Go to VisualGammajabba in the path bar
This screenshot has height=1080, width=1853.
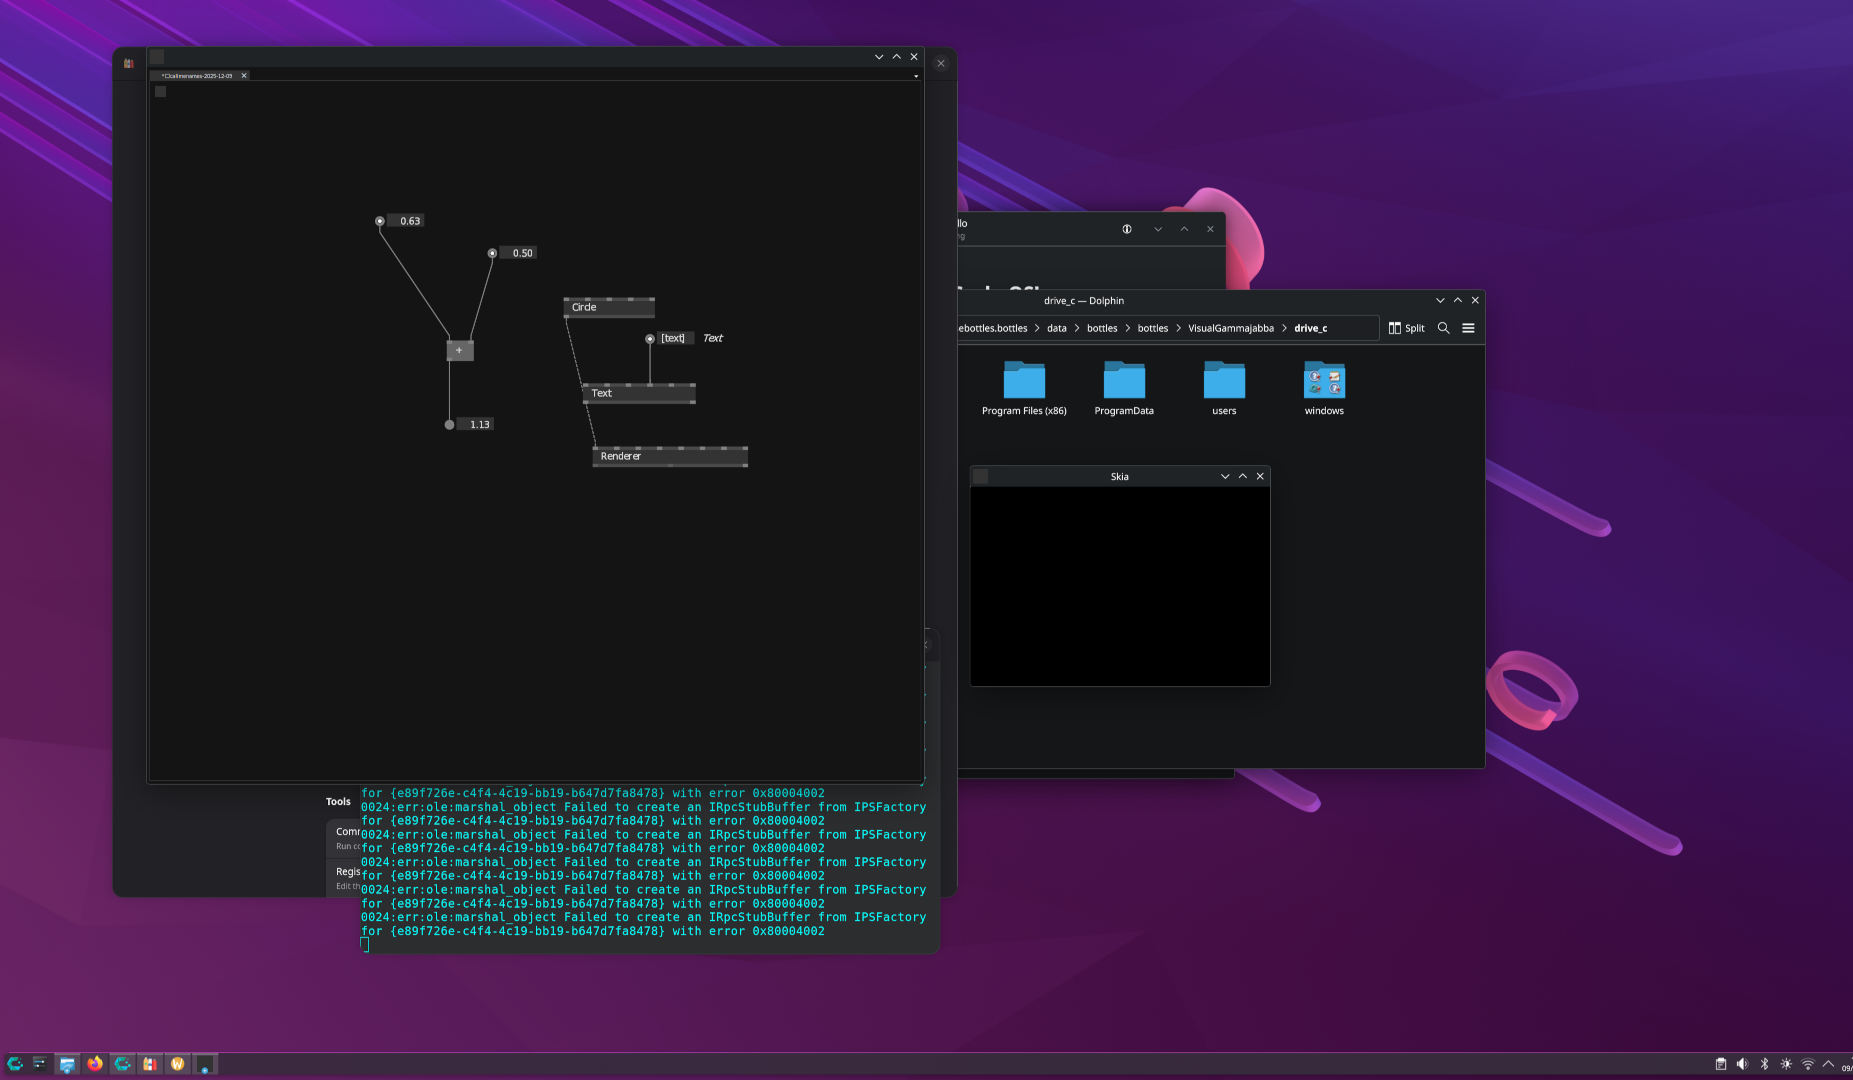tap(1230, 328)
